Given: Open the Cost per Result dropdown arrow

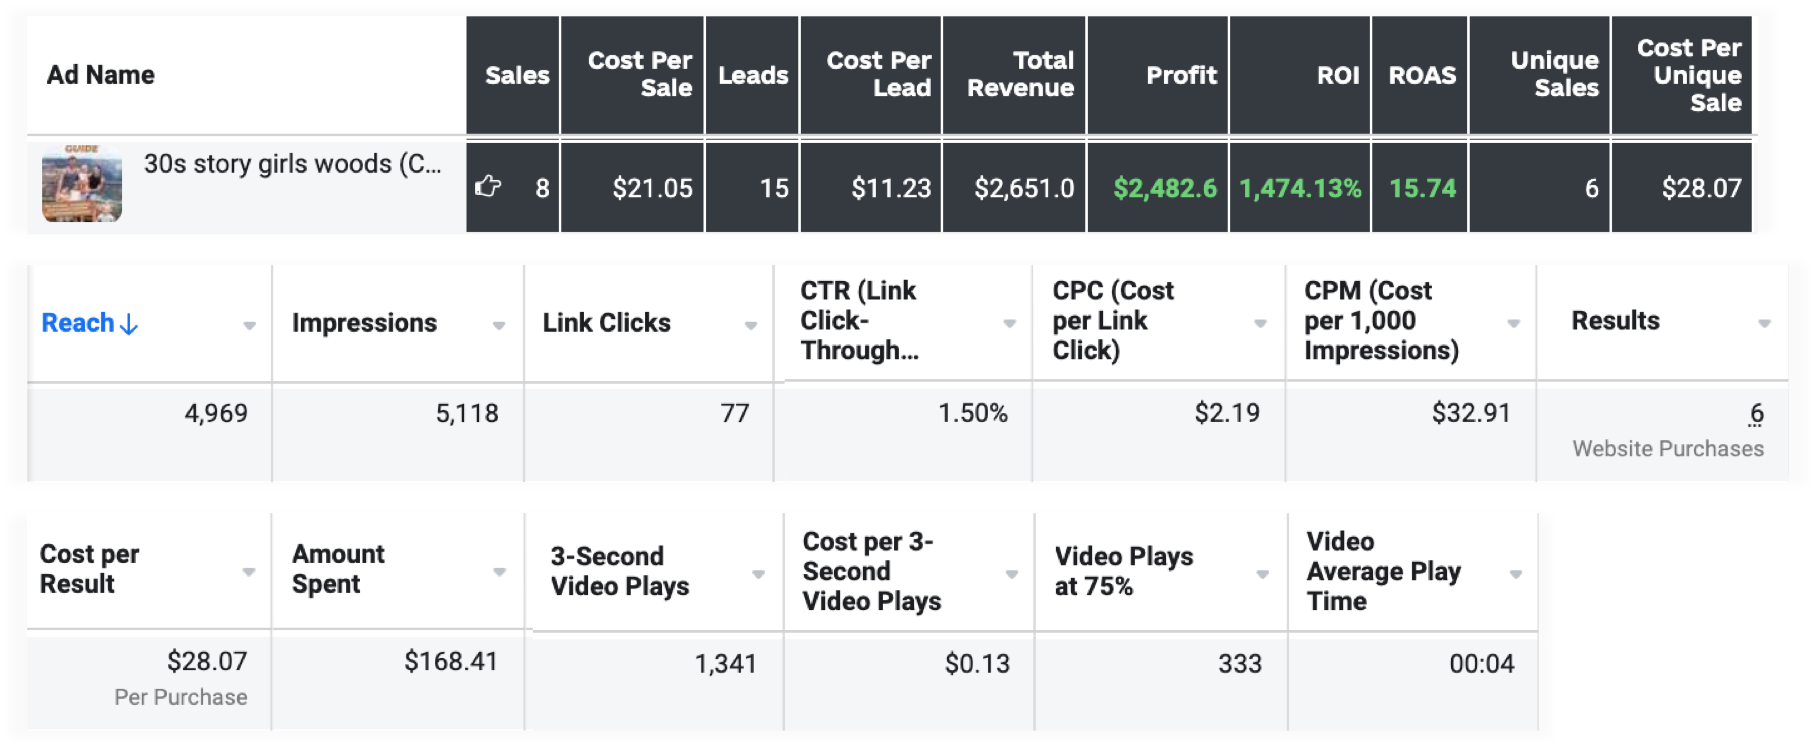Looking at the screenshot, I should click(249, 572).
